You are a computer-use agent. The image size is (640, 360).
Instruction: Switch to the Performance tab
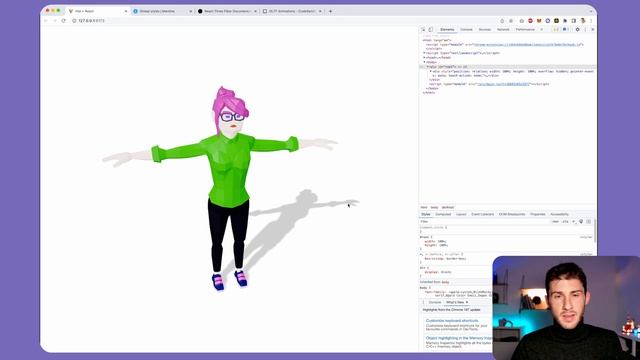pyautogui.click(x=525, y=29)
